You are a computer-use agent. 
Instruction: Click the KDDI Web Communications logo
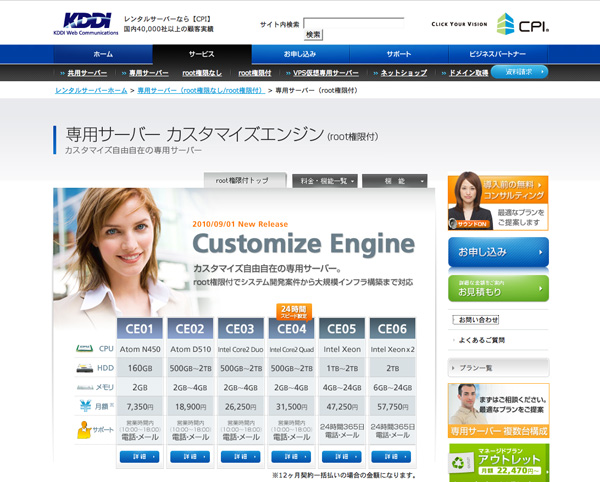(x=86, y=24)
